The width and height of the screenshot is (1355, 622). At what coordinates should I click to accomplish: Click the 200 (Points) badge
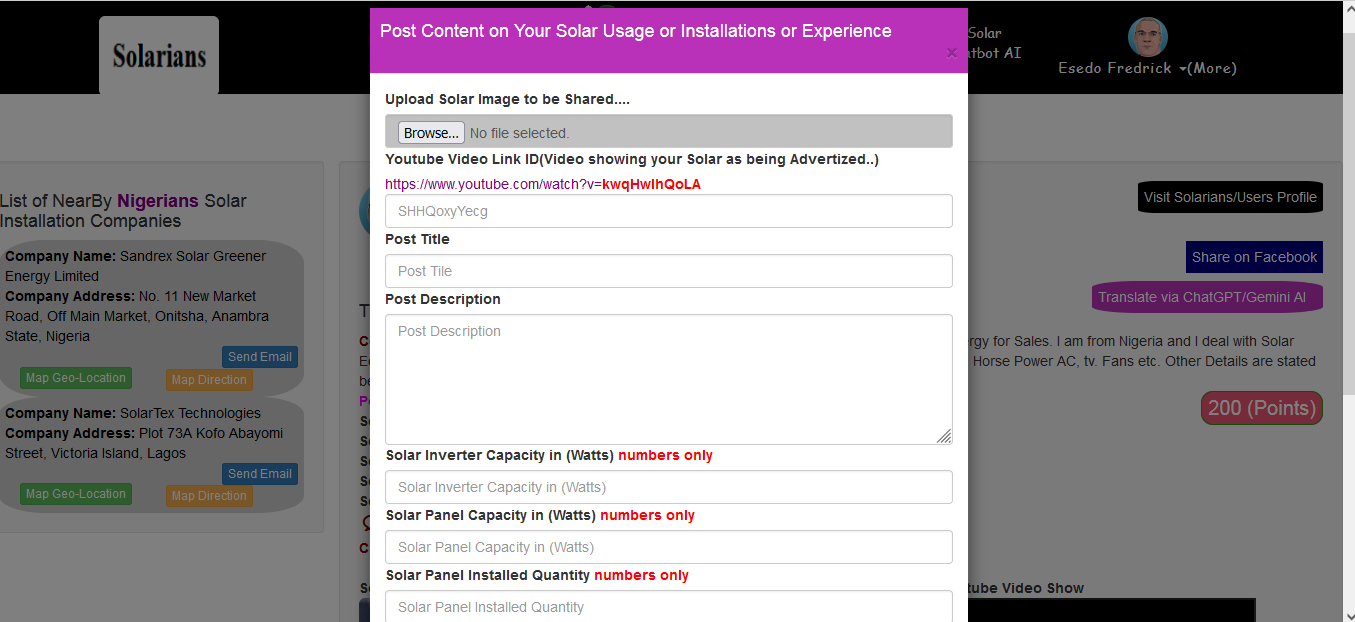click(x=1261, y=408)
